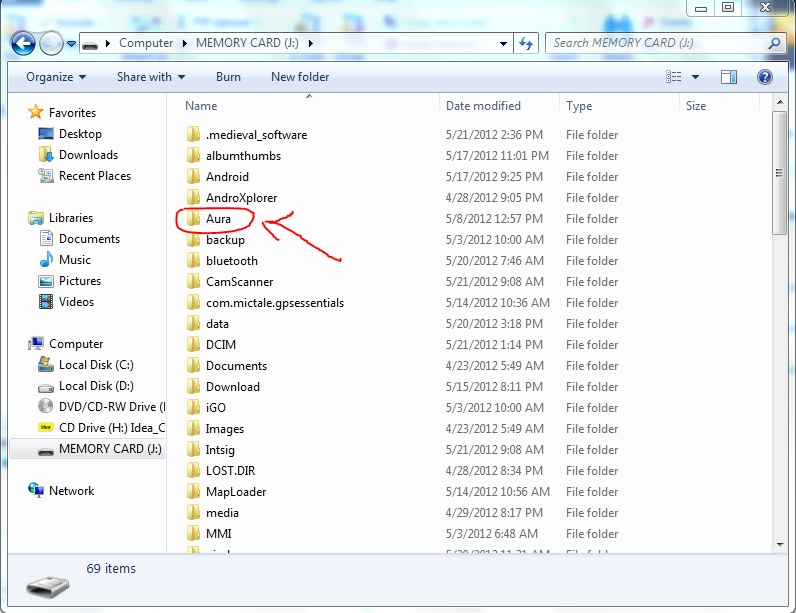Click the file list vertical scrollbar thumb

tap(779, 174)
